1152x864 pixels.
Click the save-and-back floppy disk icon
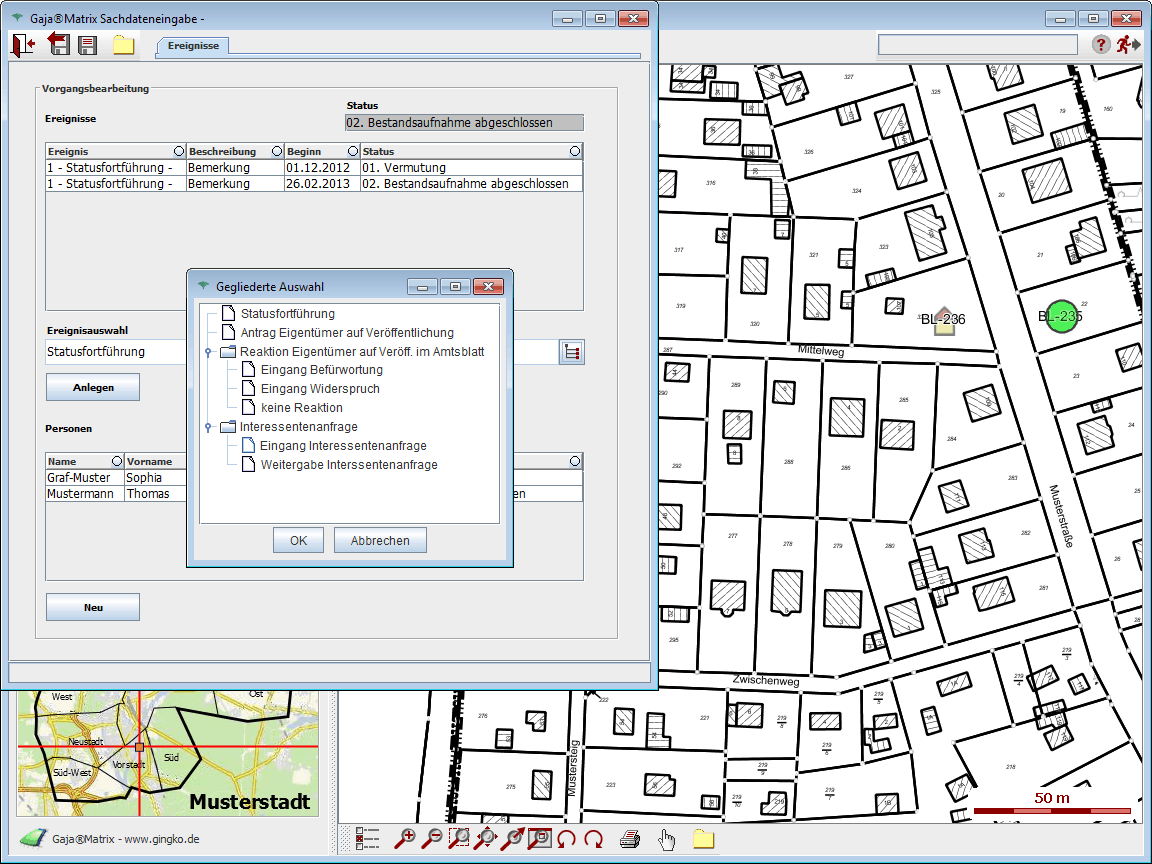pyautogui.click(x=57, y=44)
